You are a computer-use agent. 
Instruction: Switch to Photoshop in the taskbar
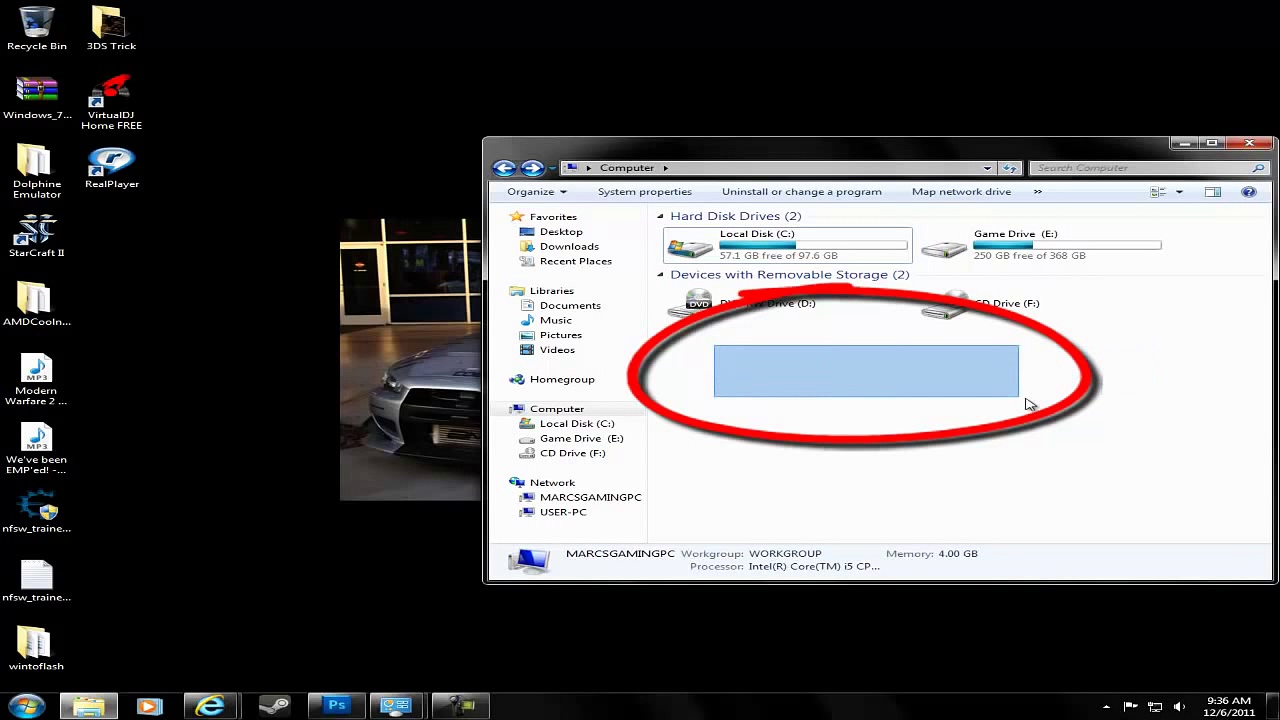[x=336, y=706]
